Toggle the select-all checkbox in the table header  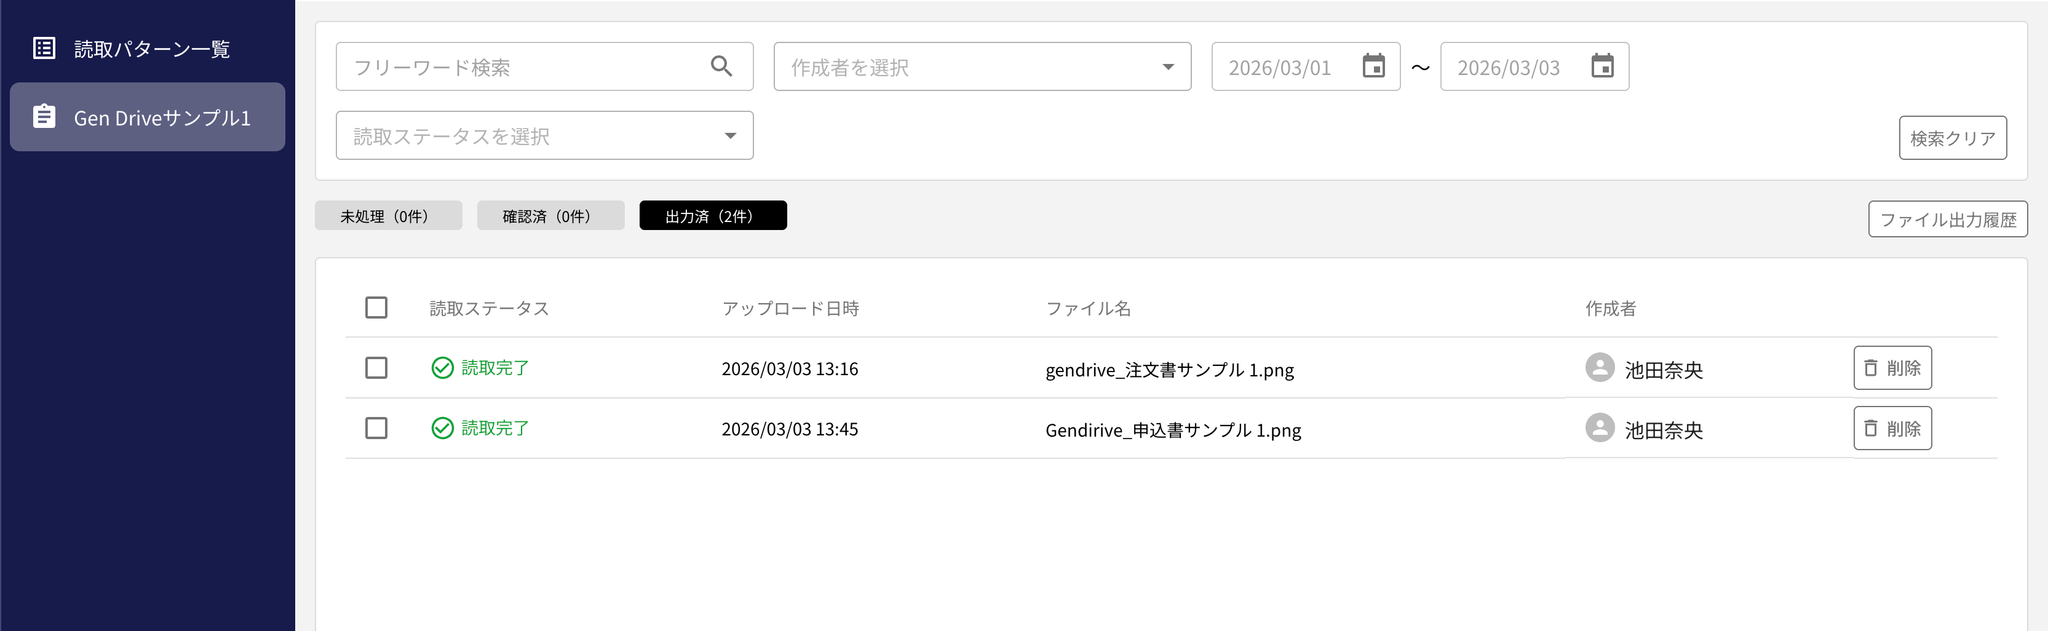click(x=376, y=308)
